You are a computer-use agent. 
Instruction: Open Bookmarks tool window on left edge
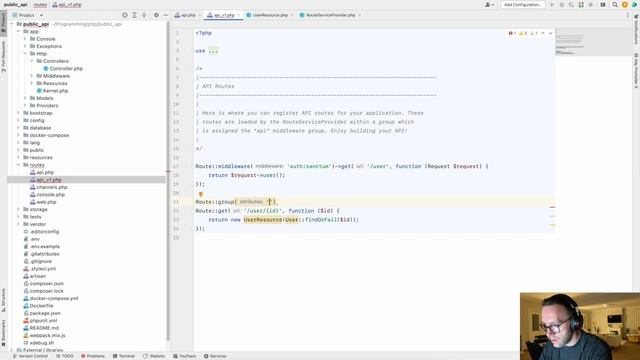pos(3,332)
